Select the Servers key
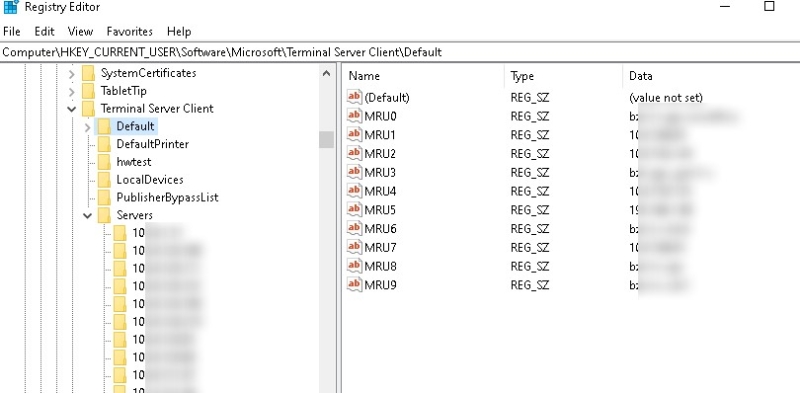800x393 pixels. 134,215
